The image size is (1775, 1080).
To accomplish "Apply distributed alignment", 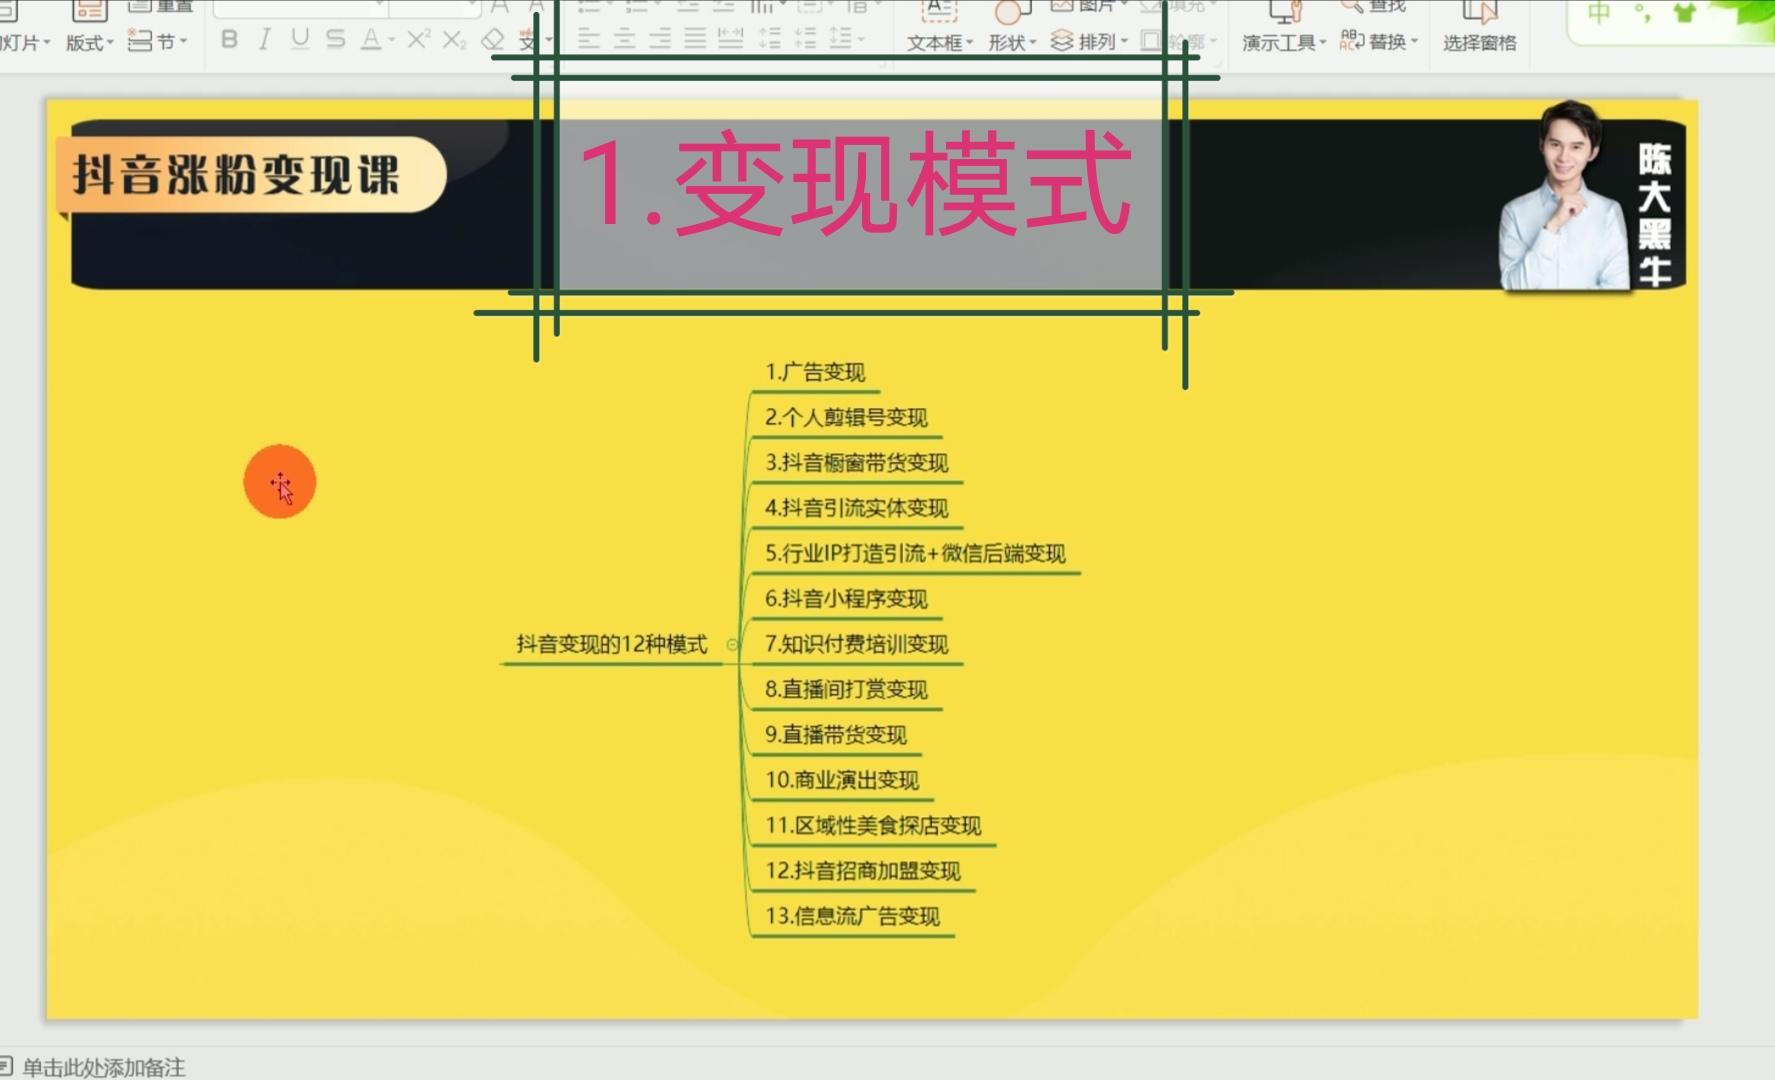I will pos(731,40).
